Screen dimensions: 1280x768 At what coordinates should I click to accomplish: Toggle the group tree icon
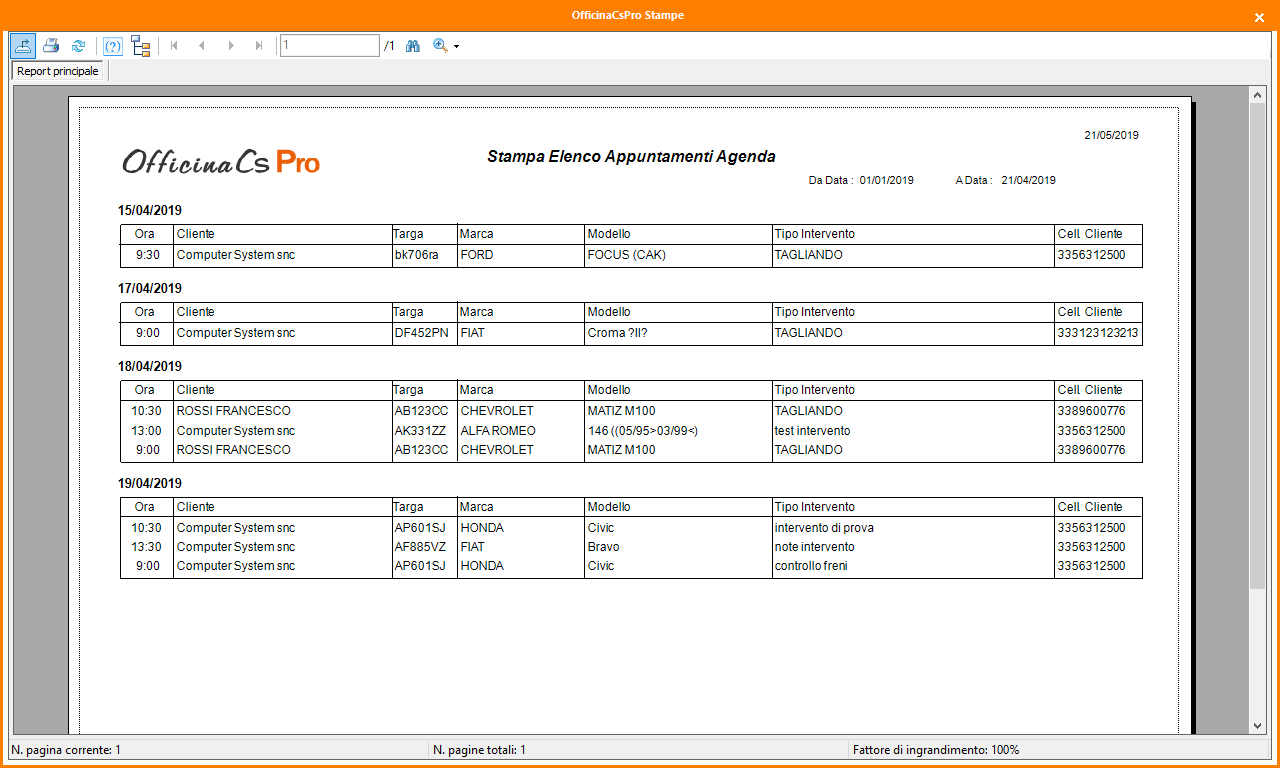click(141, 45)
